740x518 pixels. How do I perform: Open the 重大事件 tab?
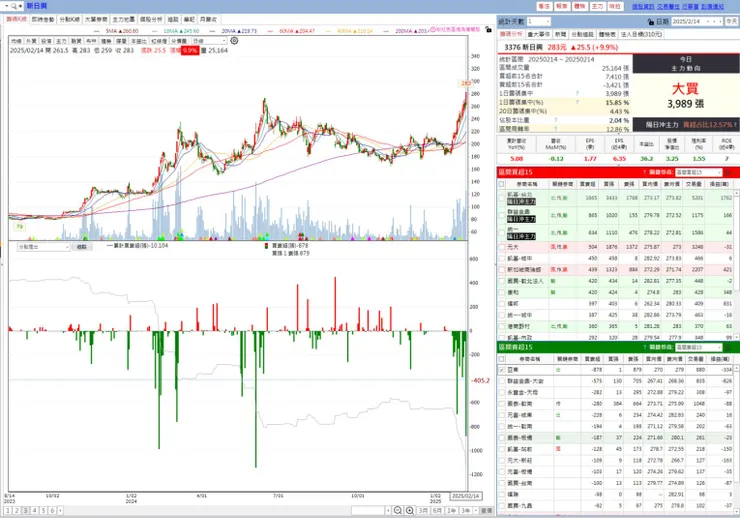click(538, 34)
